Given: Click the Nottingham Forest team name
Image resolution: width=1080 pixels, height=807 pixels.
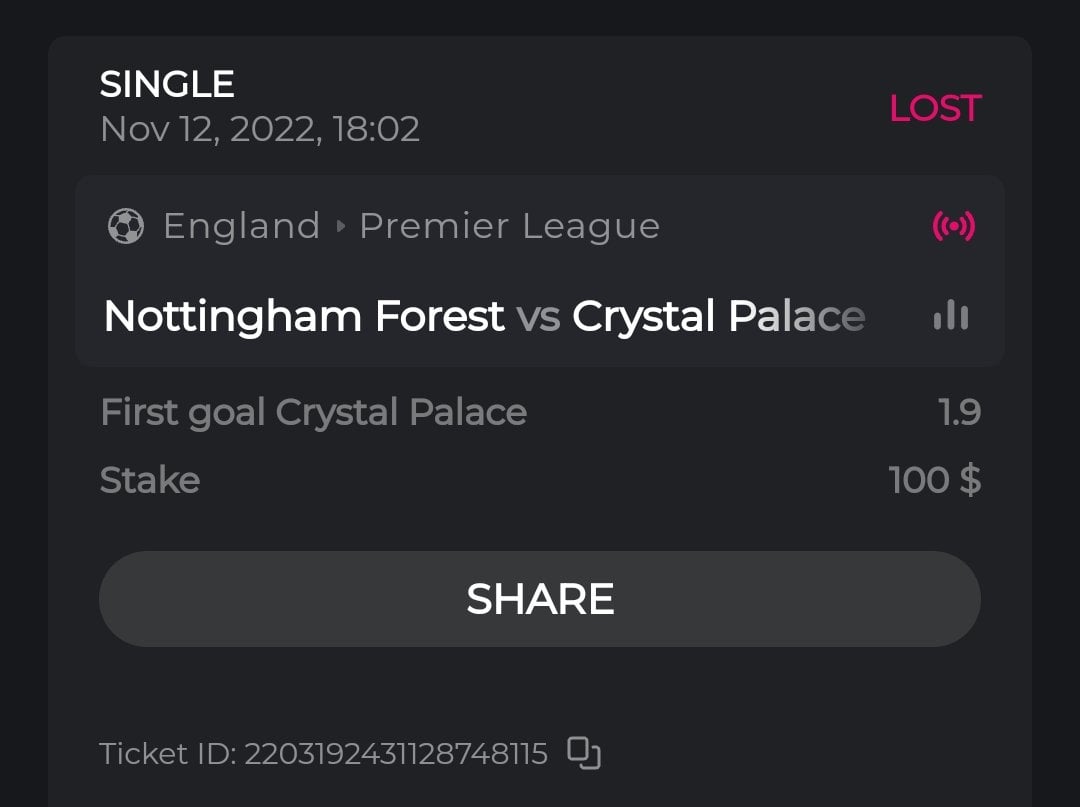Looking at the screenshot, I should coord(304,316).
